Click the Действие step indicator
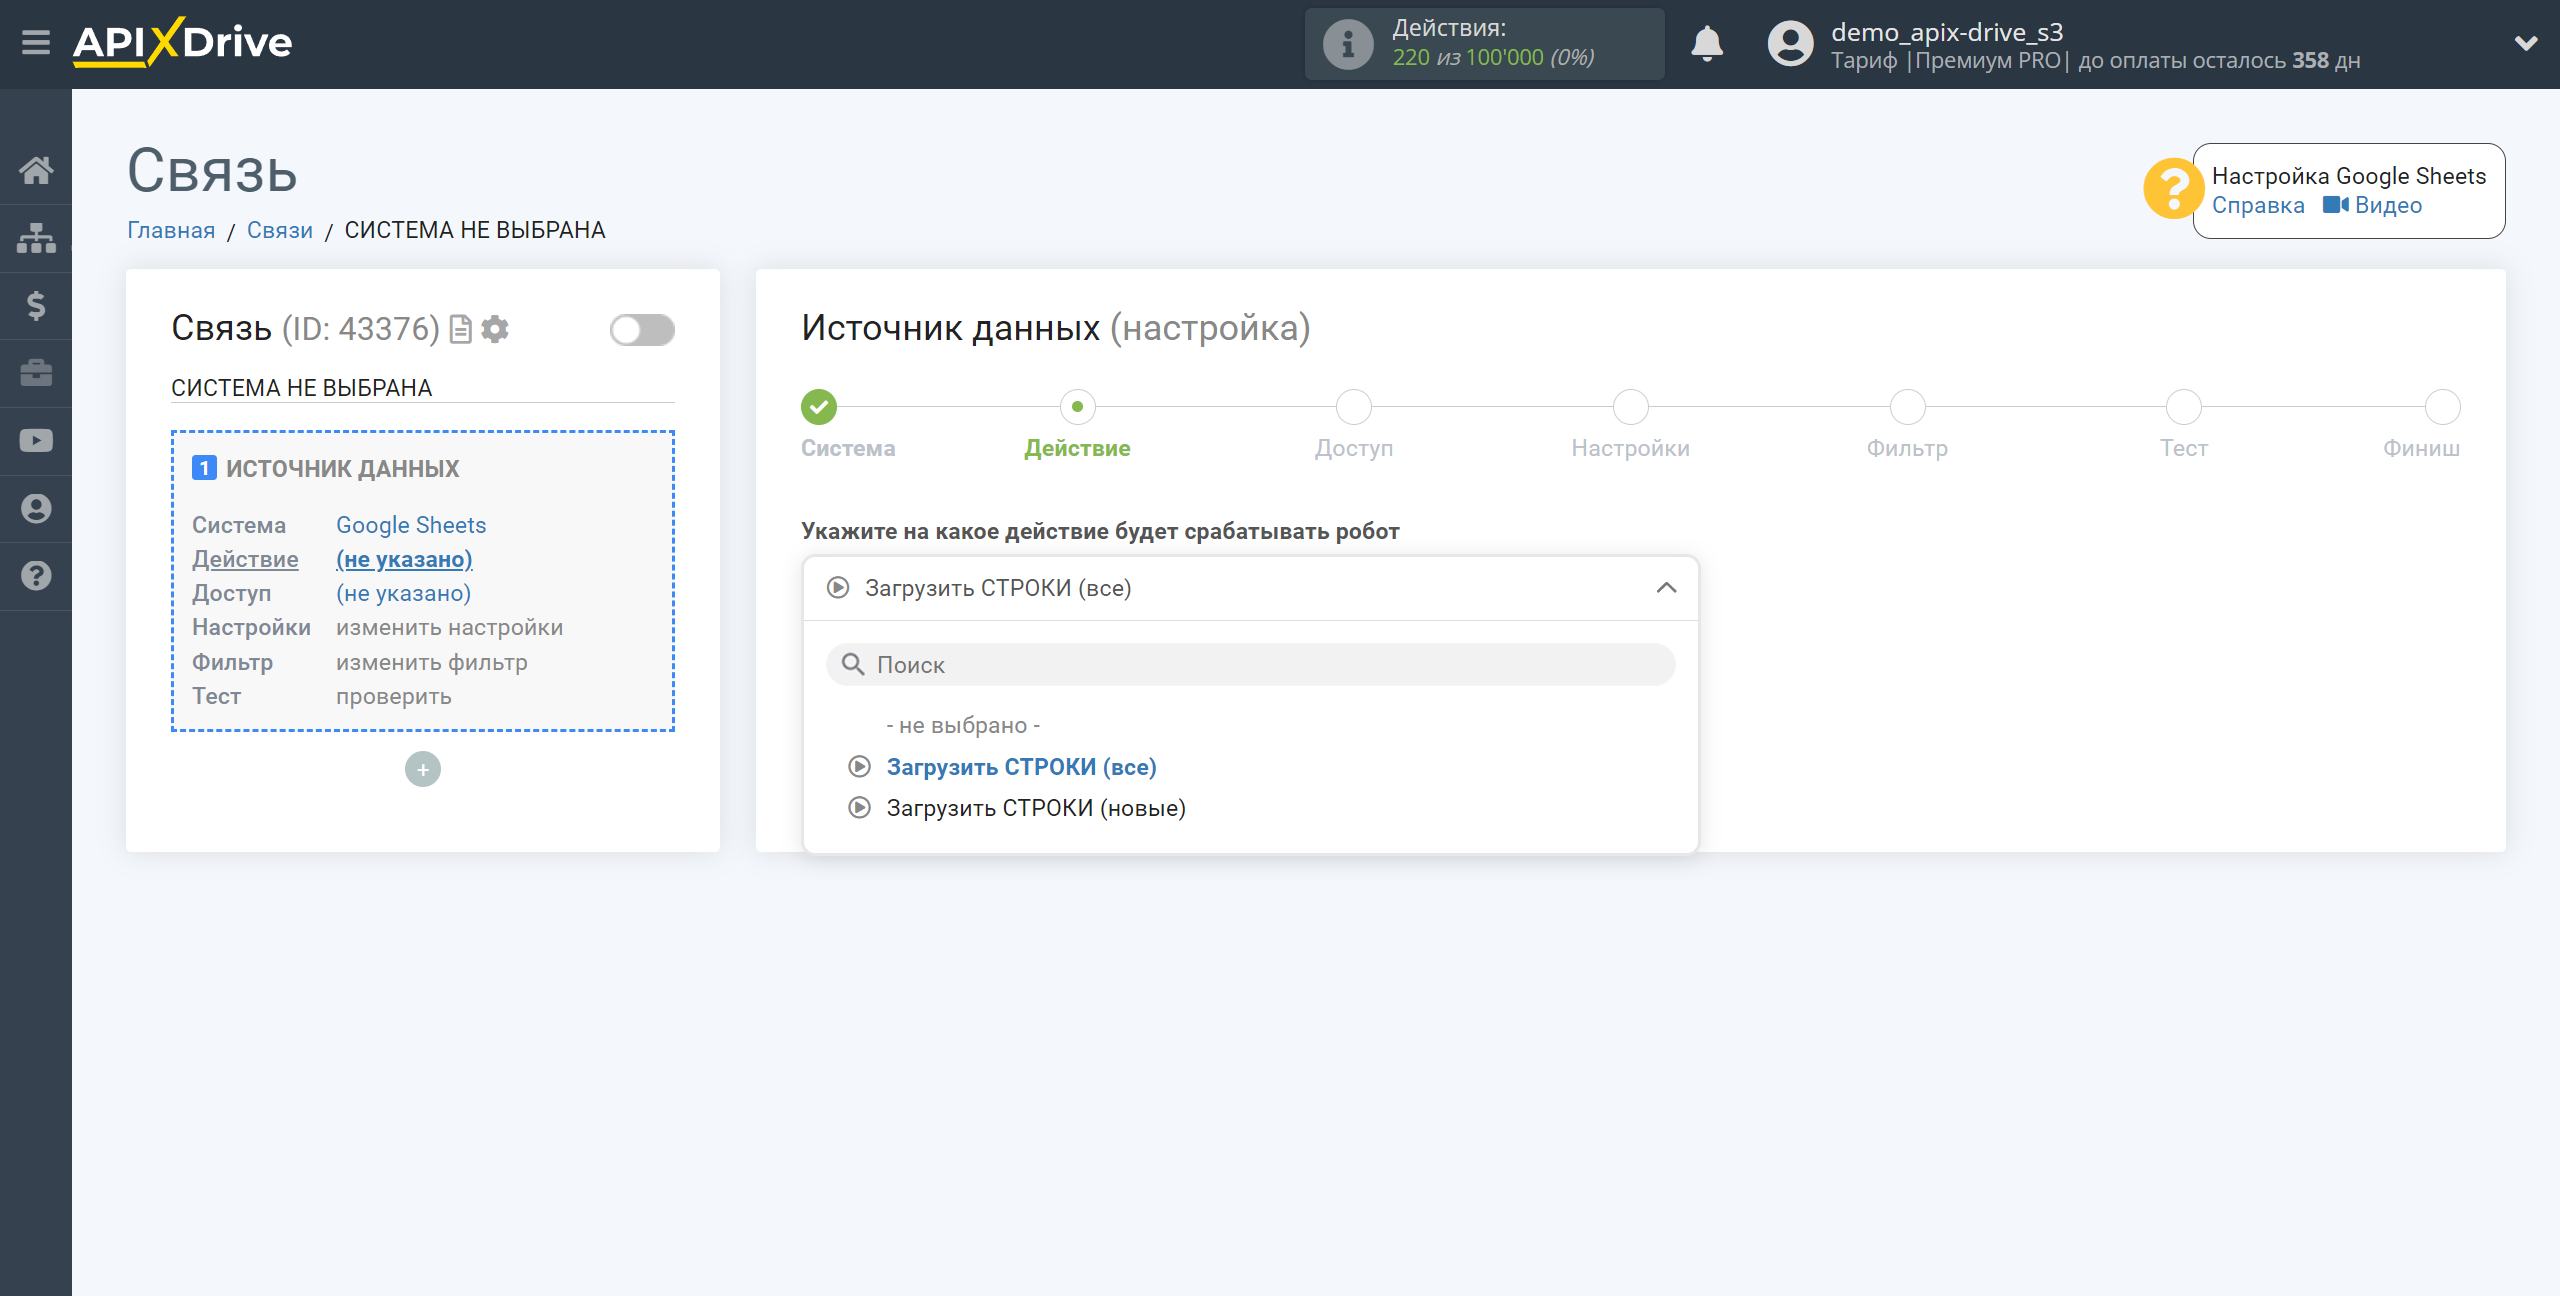Viewport: 2560px width, 1296px height. tap(1078, 407)
